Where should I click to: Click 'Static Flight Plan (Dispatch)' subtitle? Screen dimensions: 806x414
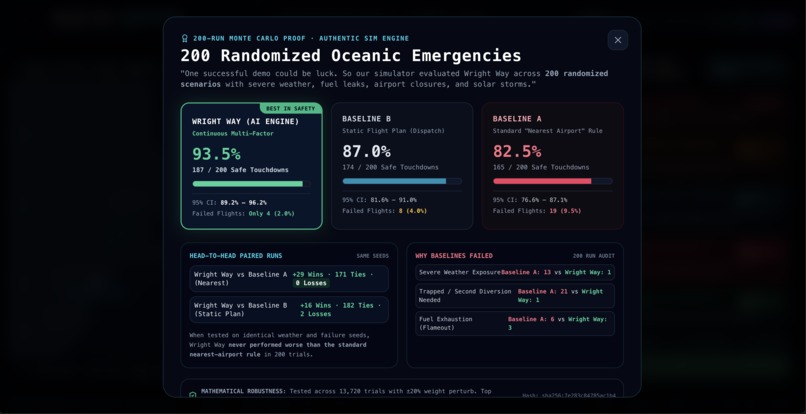coord(394,131)
